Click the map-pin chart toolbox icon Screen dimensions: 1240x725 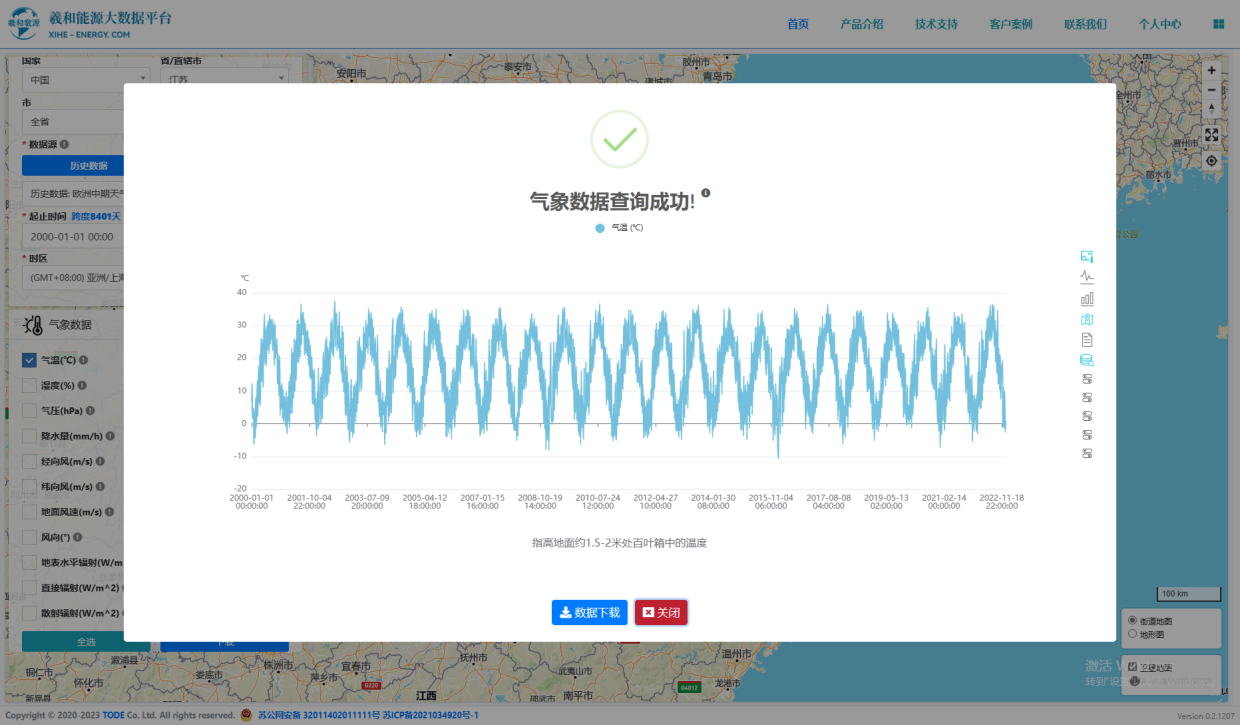coord(1087,319)
